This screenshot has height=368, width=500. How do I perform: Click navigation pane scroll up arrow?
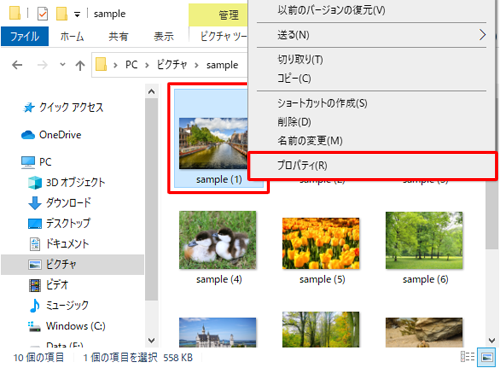[152, 91]
